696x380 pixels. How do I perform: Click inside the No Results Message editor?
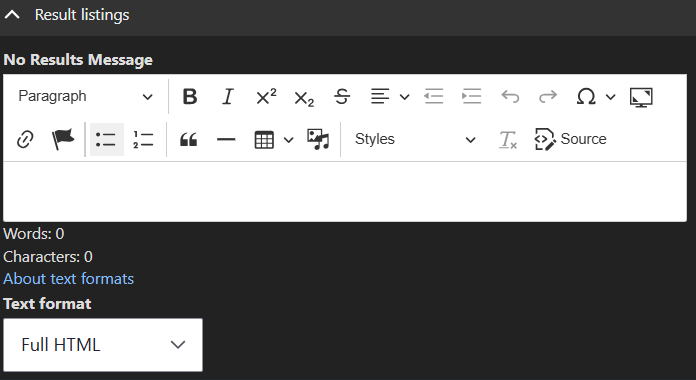click(x=345, y=192)
